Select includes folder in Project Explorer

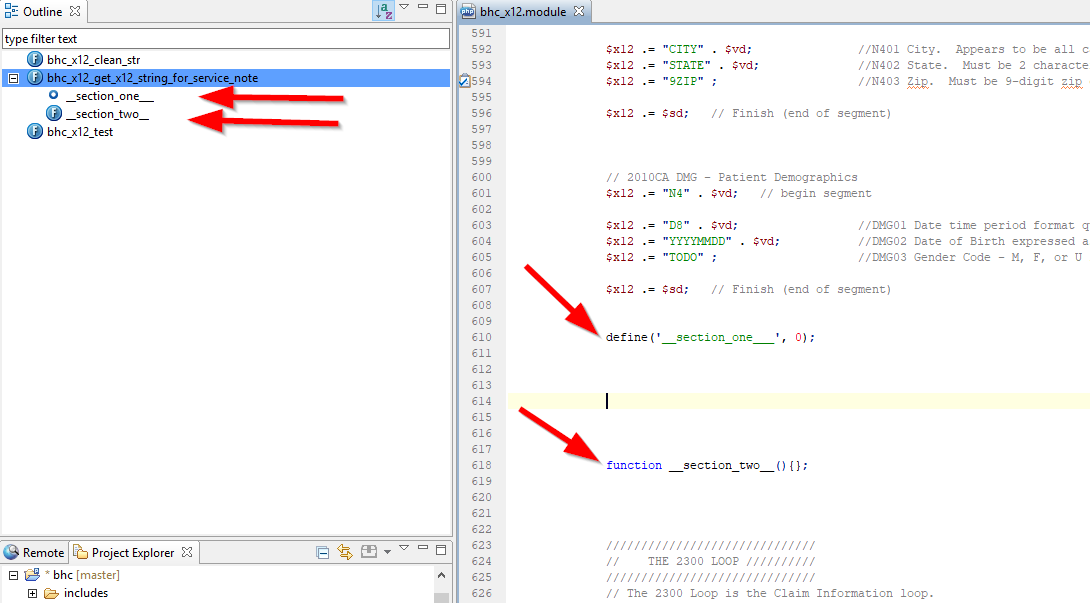pyautogui.click(x=86, y=593)
